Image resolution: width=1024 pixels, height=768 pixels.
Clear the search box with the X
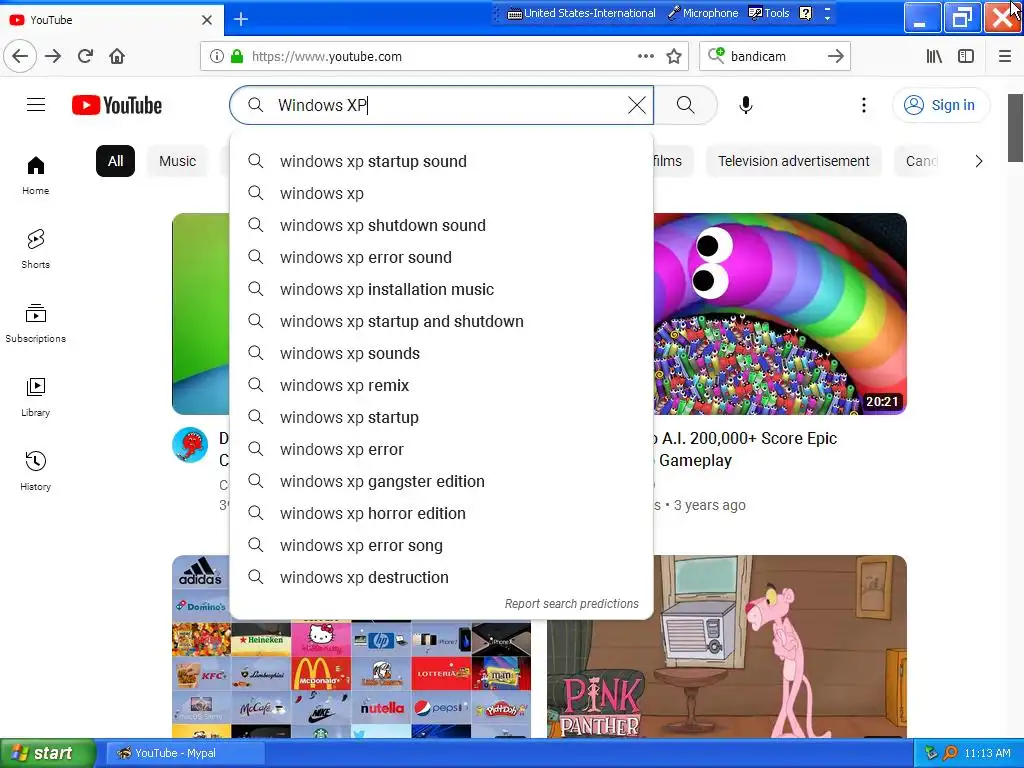[637, 105]
